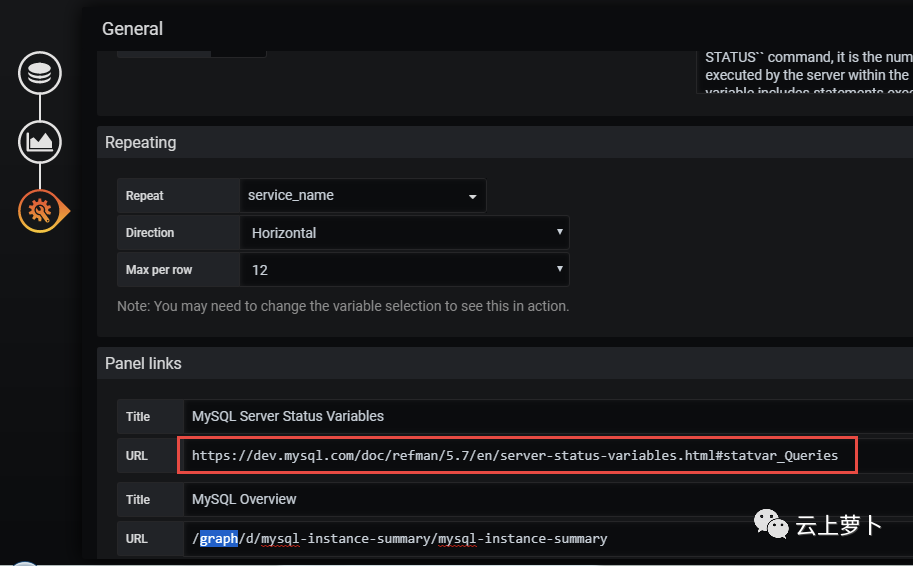Edit the MySQL Overview title field
Image resolution: width=913 pixels, height=566 pixels.
coord(548,500)
